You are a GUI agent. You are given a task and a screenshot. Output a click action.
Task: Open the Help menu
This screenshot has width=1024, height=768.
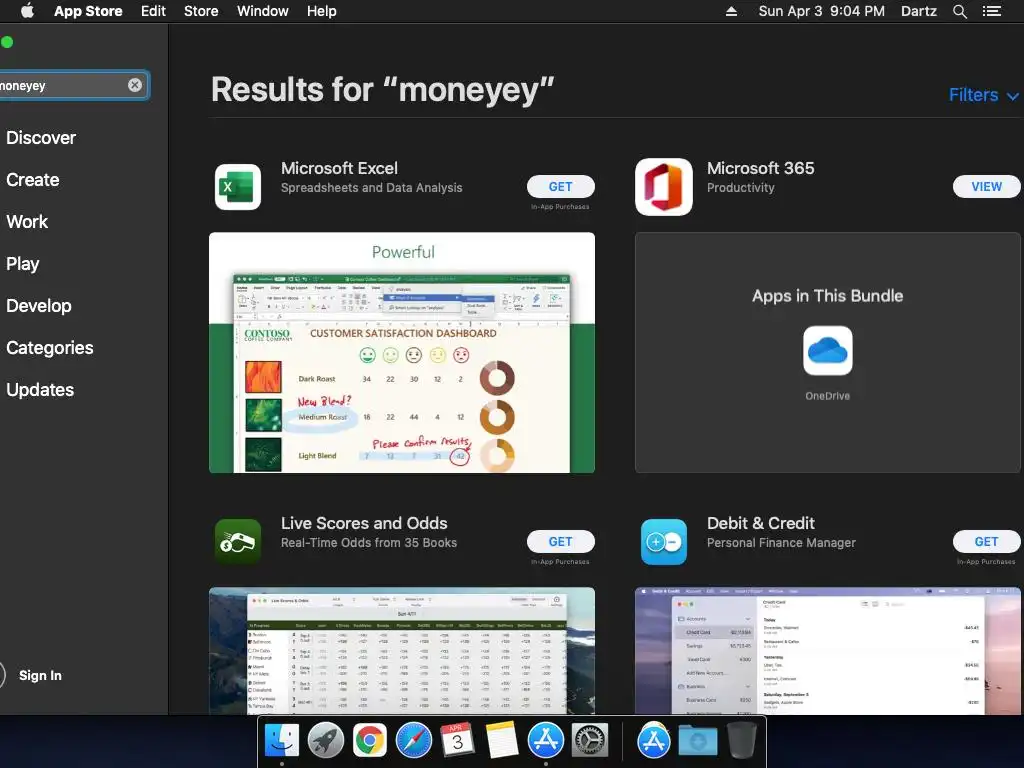[321, 11]
